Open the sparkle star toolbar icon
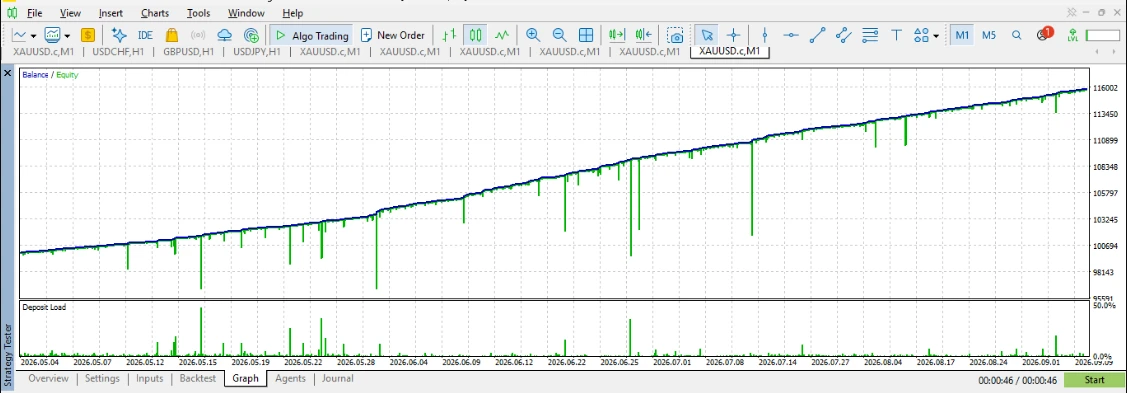The width and height of the screenshot is (1127, 393). [x=119, y=34]
